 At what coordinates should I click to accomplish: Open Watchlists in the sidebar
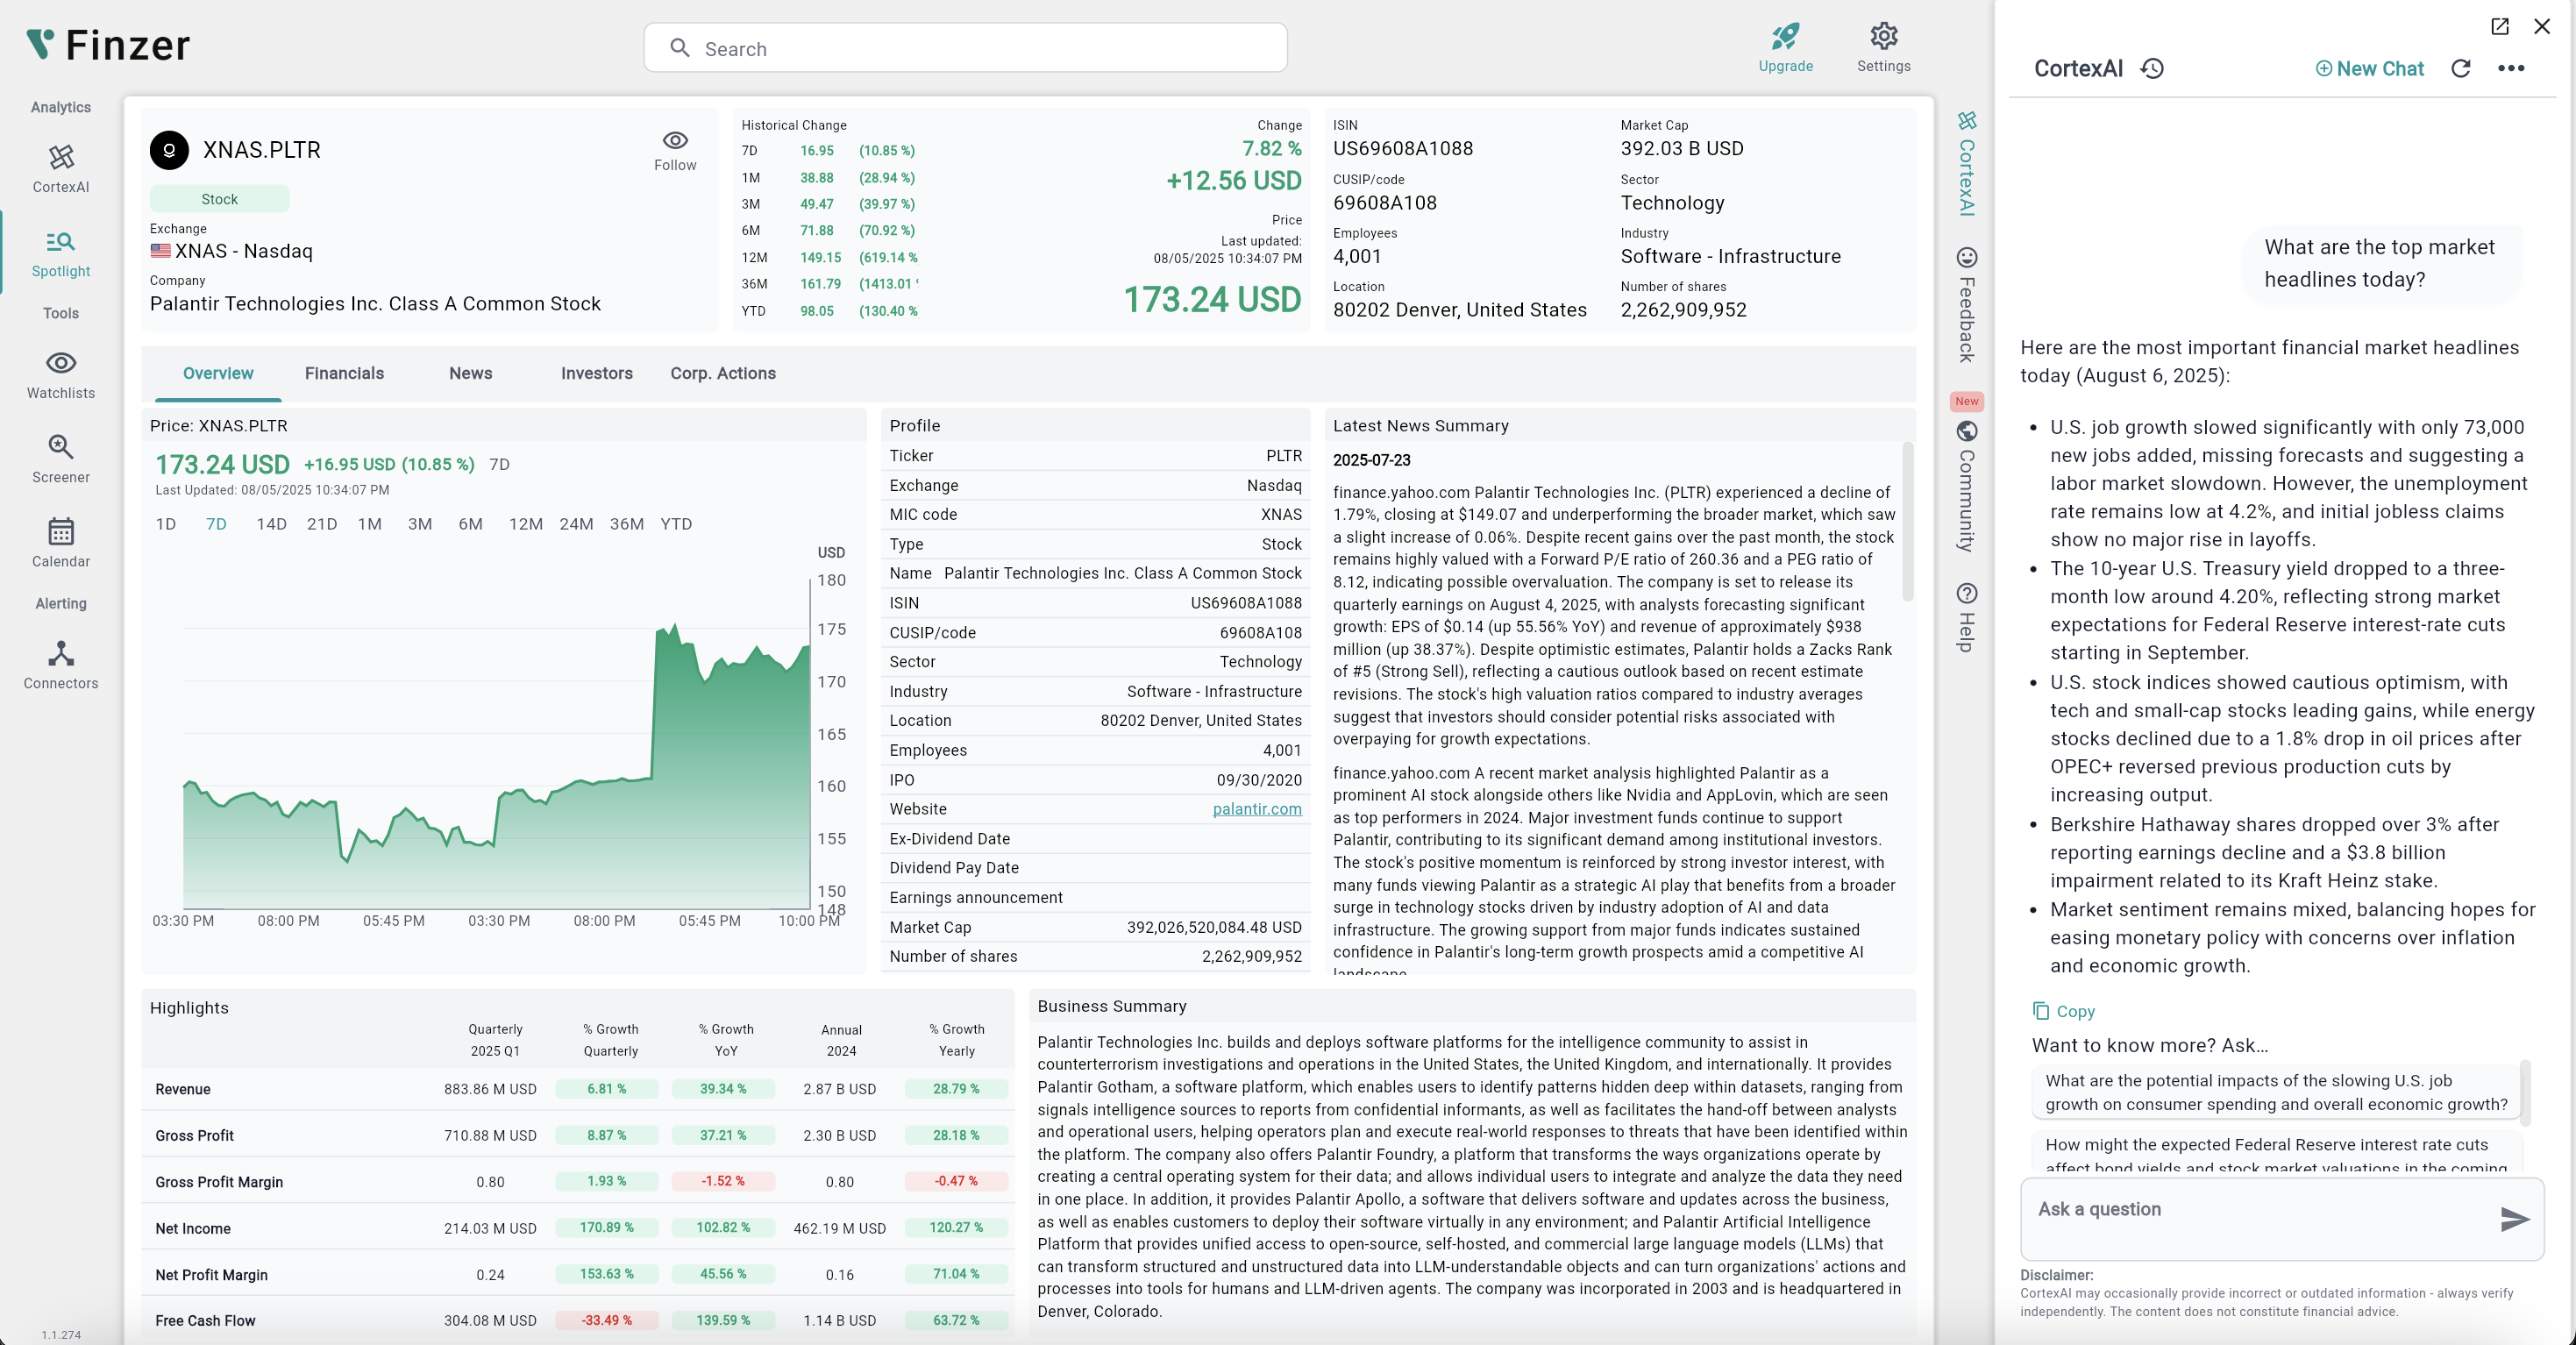click(x=61, y=376)
